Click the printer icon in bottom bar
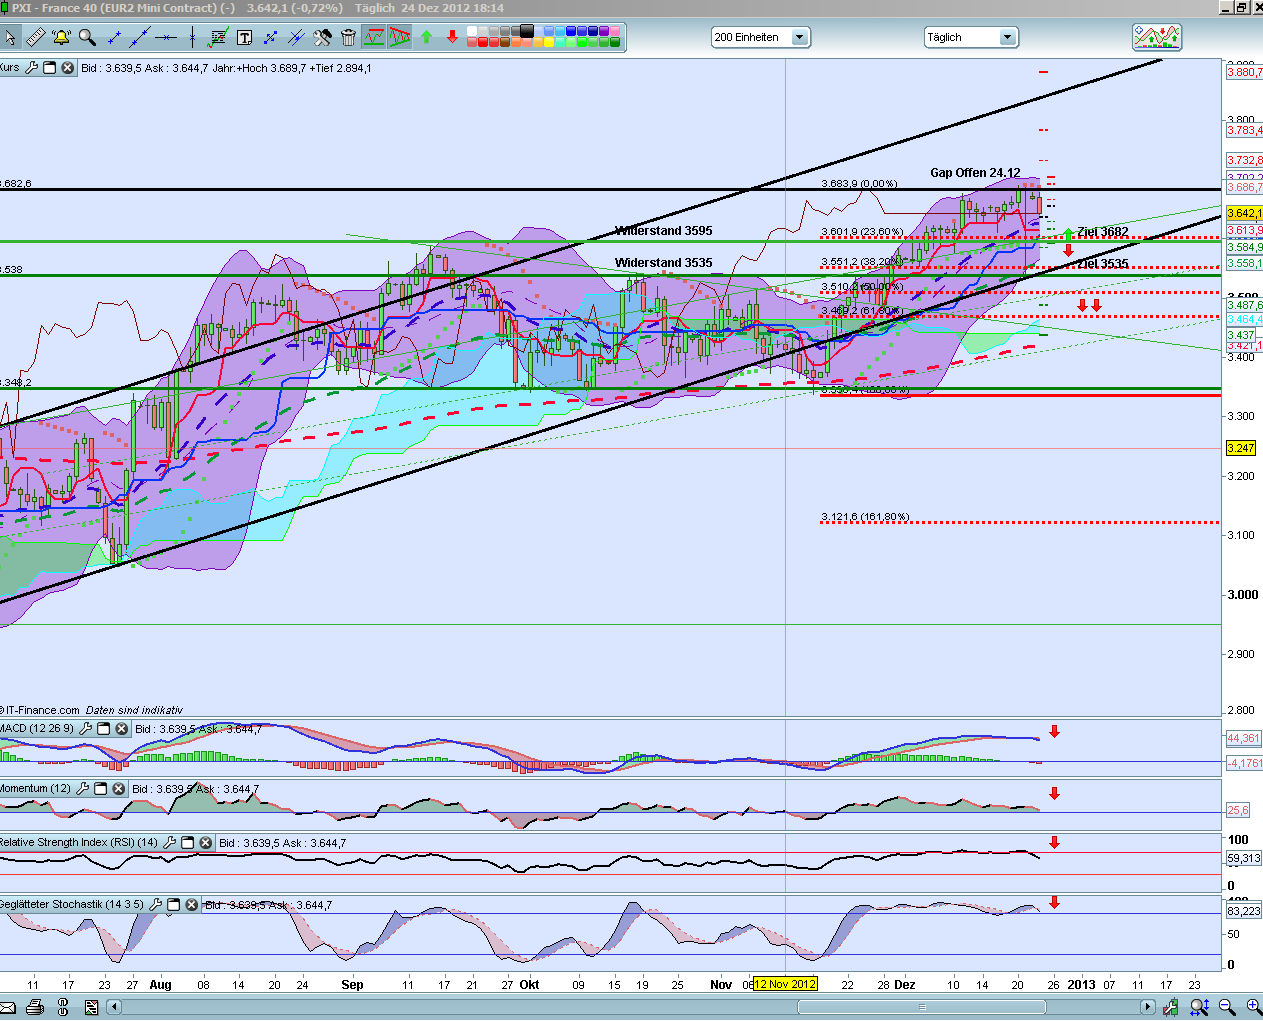This screenshot has height=1021, width=1263. pos(35,1007)
